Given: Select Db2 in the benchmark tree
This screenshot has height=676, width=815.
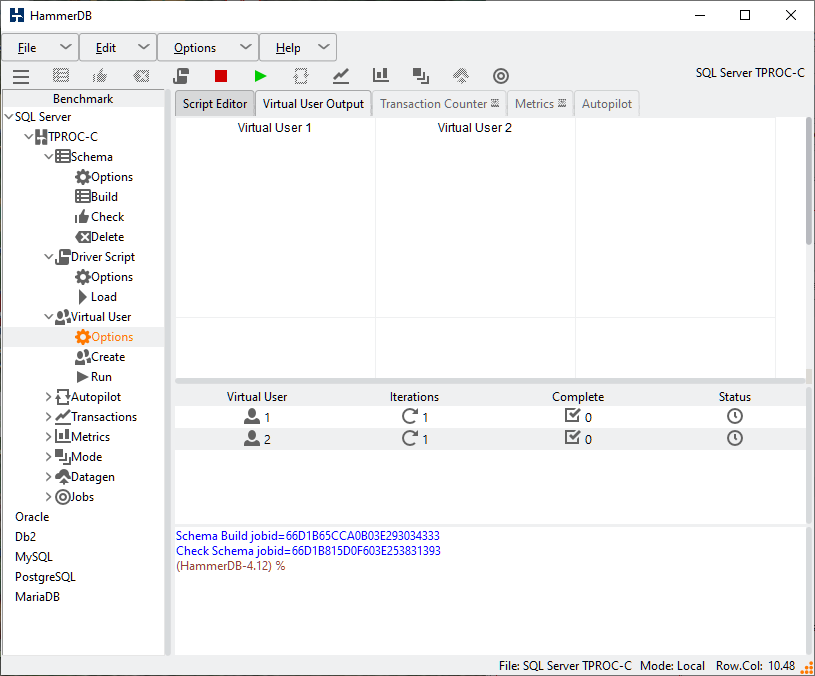Looking at the screenshot, I should [x=25, y=537].
